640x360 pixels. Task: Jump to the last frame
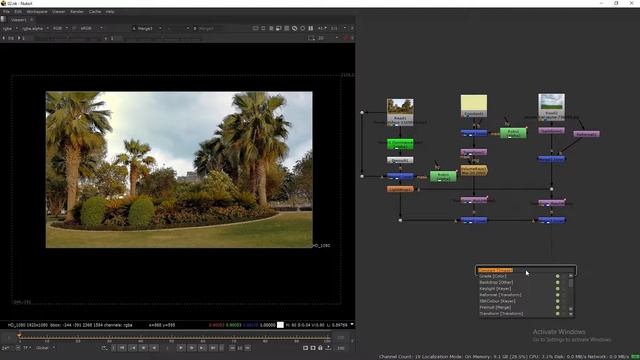coord(213,348)
